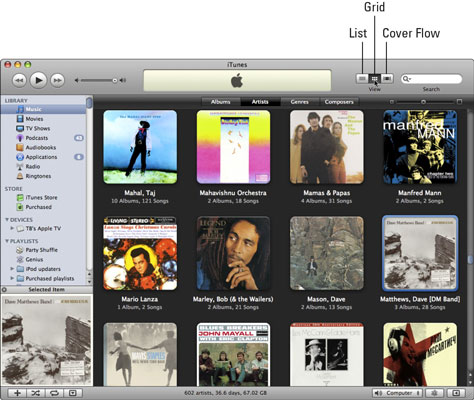Skip forward to the next track
Viewport: 474px width, 400px height.
pyautogui.click(x=57, y=80)
